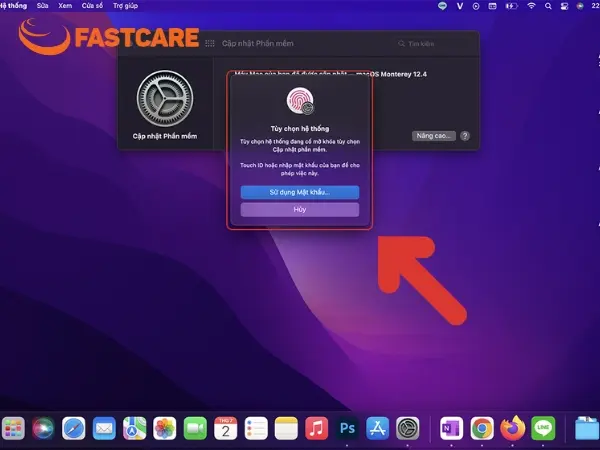
Task: Open Notes from the Dock
Action: (x=286, y=428)
